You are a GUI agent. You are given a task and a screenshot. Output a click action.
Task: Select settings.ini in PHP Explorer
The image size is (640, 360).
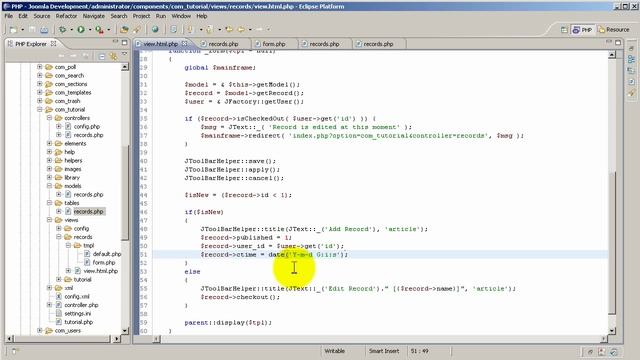click(x=78, y=313)
